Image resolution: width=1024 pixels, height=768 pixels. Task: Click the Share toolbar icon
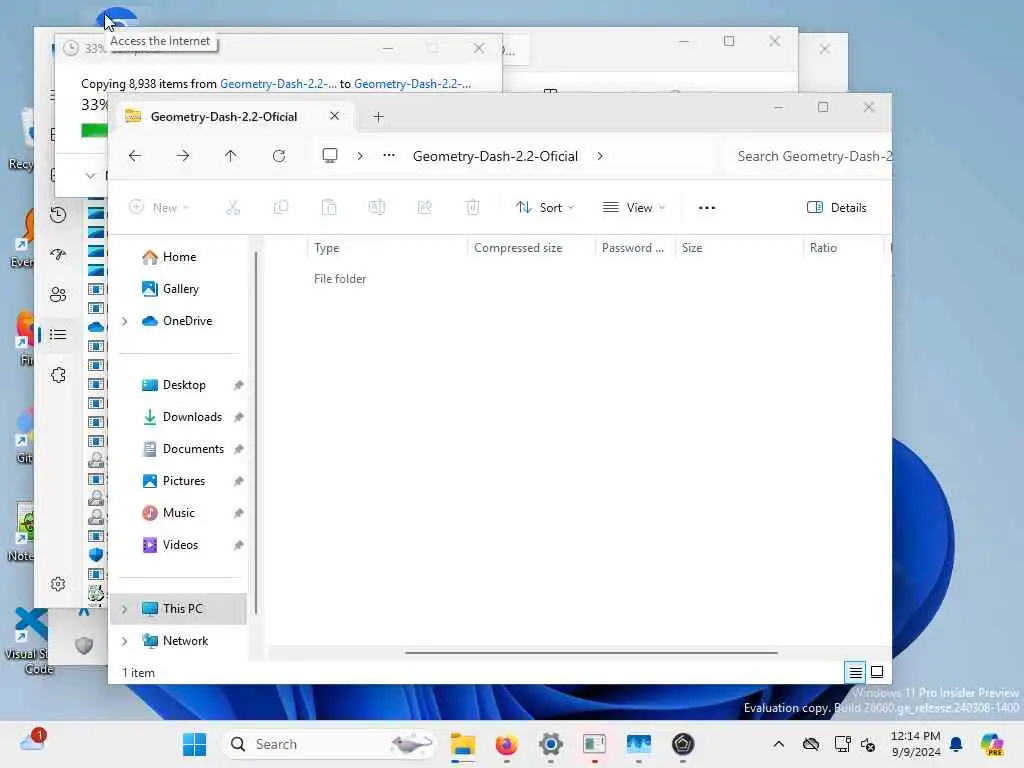(x=424, y=208)
